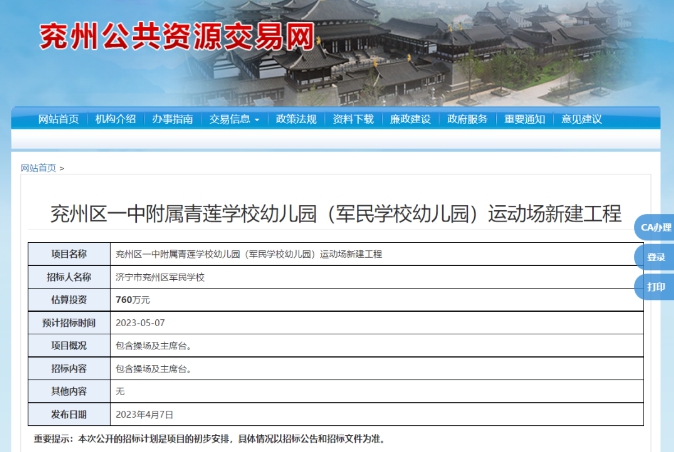Image resolution: width=674 pixels, height=452 pixels.
Task: Click the project name value in 项目名称 row
Action: coord(249,254)
